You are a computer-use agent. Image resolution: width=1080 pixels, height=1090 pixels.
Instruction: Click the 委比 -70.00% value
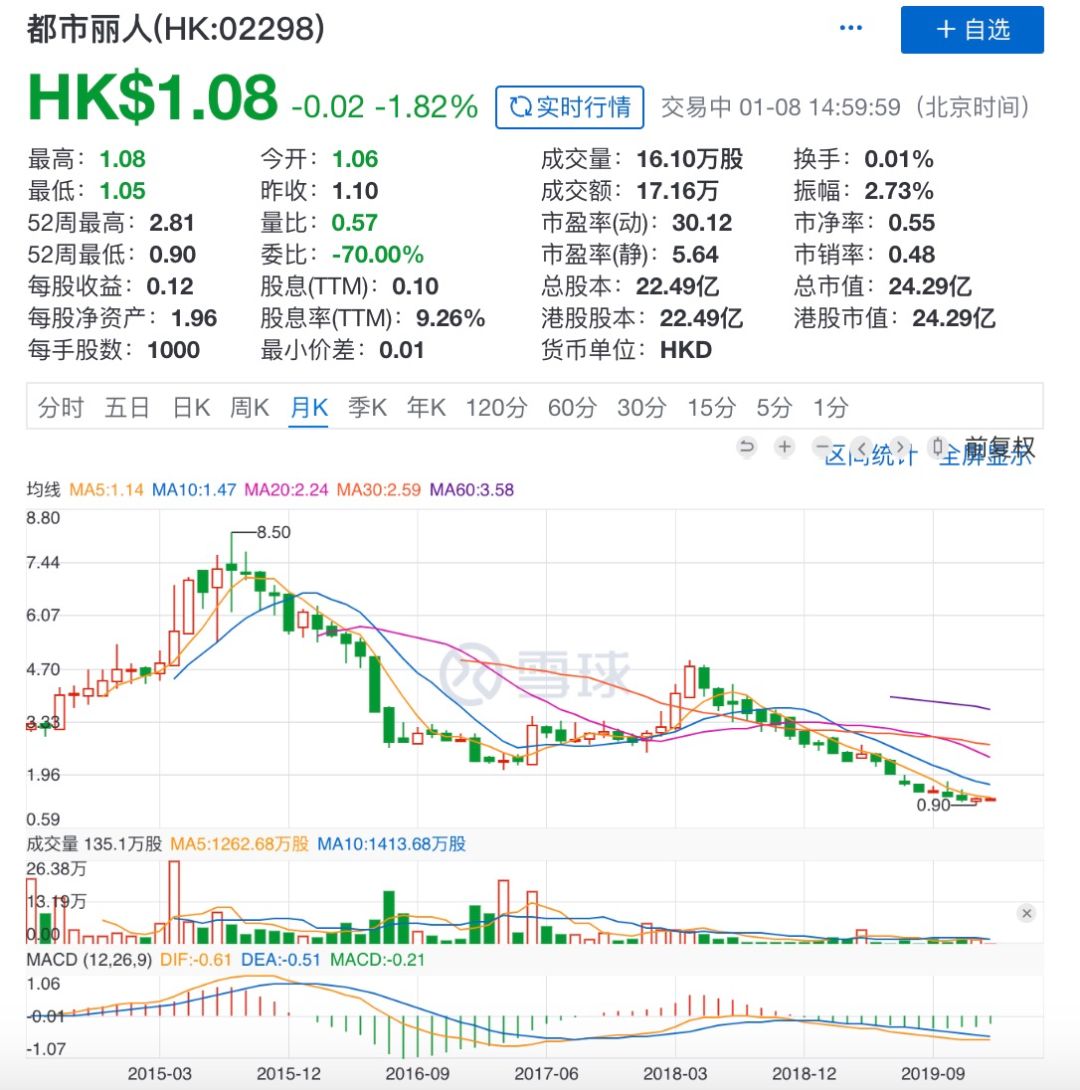377,254
